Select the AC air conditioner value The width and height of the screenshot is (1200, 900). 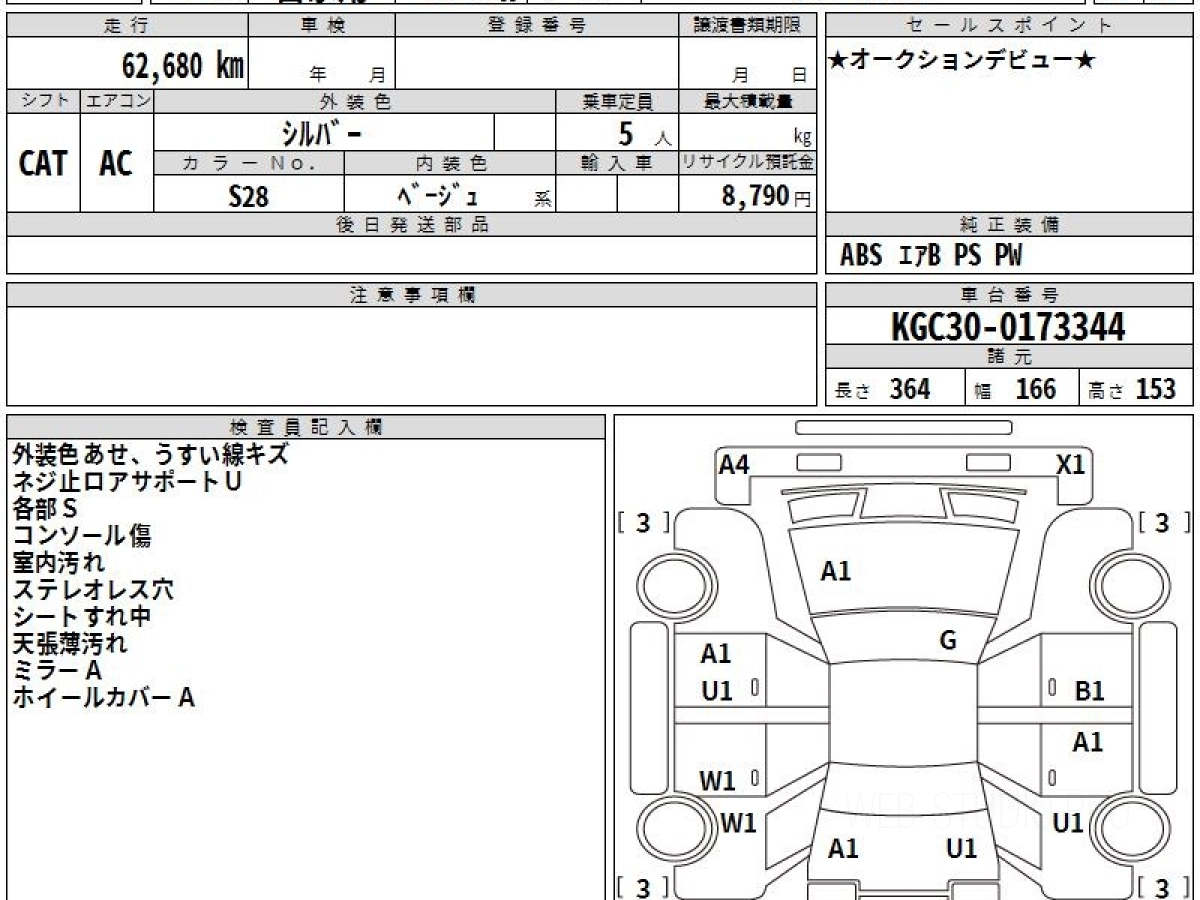[x=117, y=163]
